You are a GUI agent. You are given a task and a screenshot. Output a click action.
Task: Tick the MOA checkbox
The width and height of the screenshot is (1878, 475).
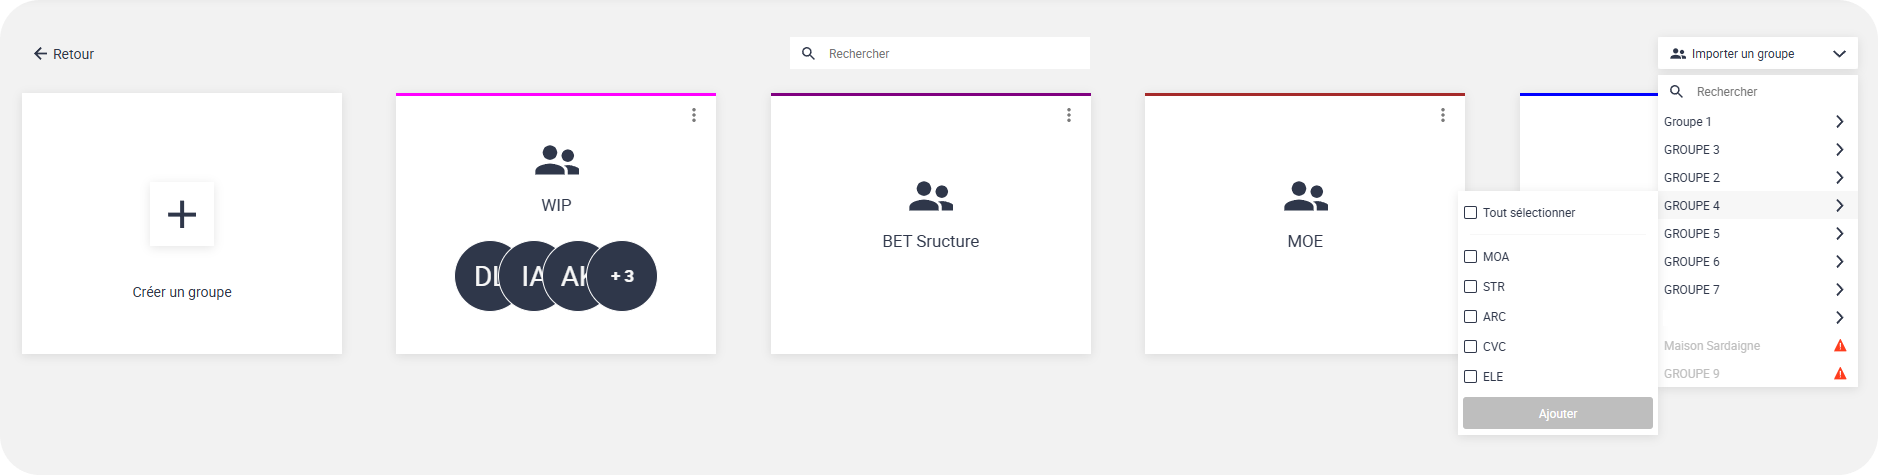[x=1471, y=257]
